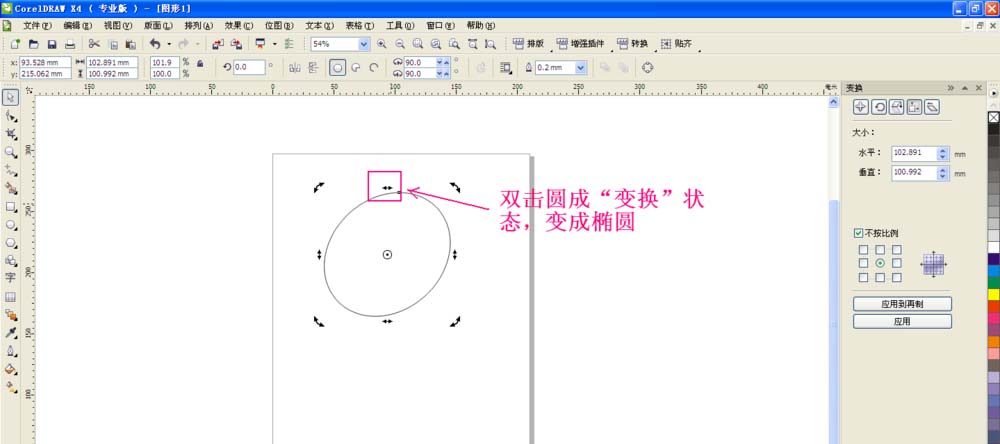Image resolution: width=1000 pixels, height=444 pixels.
Task: Select the Smart Fill tool in the toolbox
Action: point(11,188)
